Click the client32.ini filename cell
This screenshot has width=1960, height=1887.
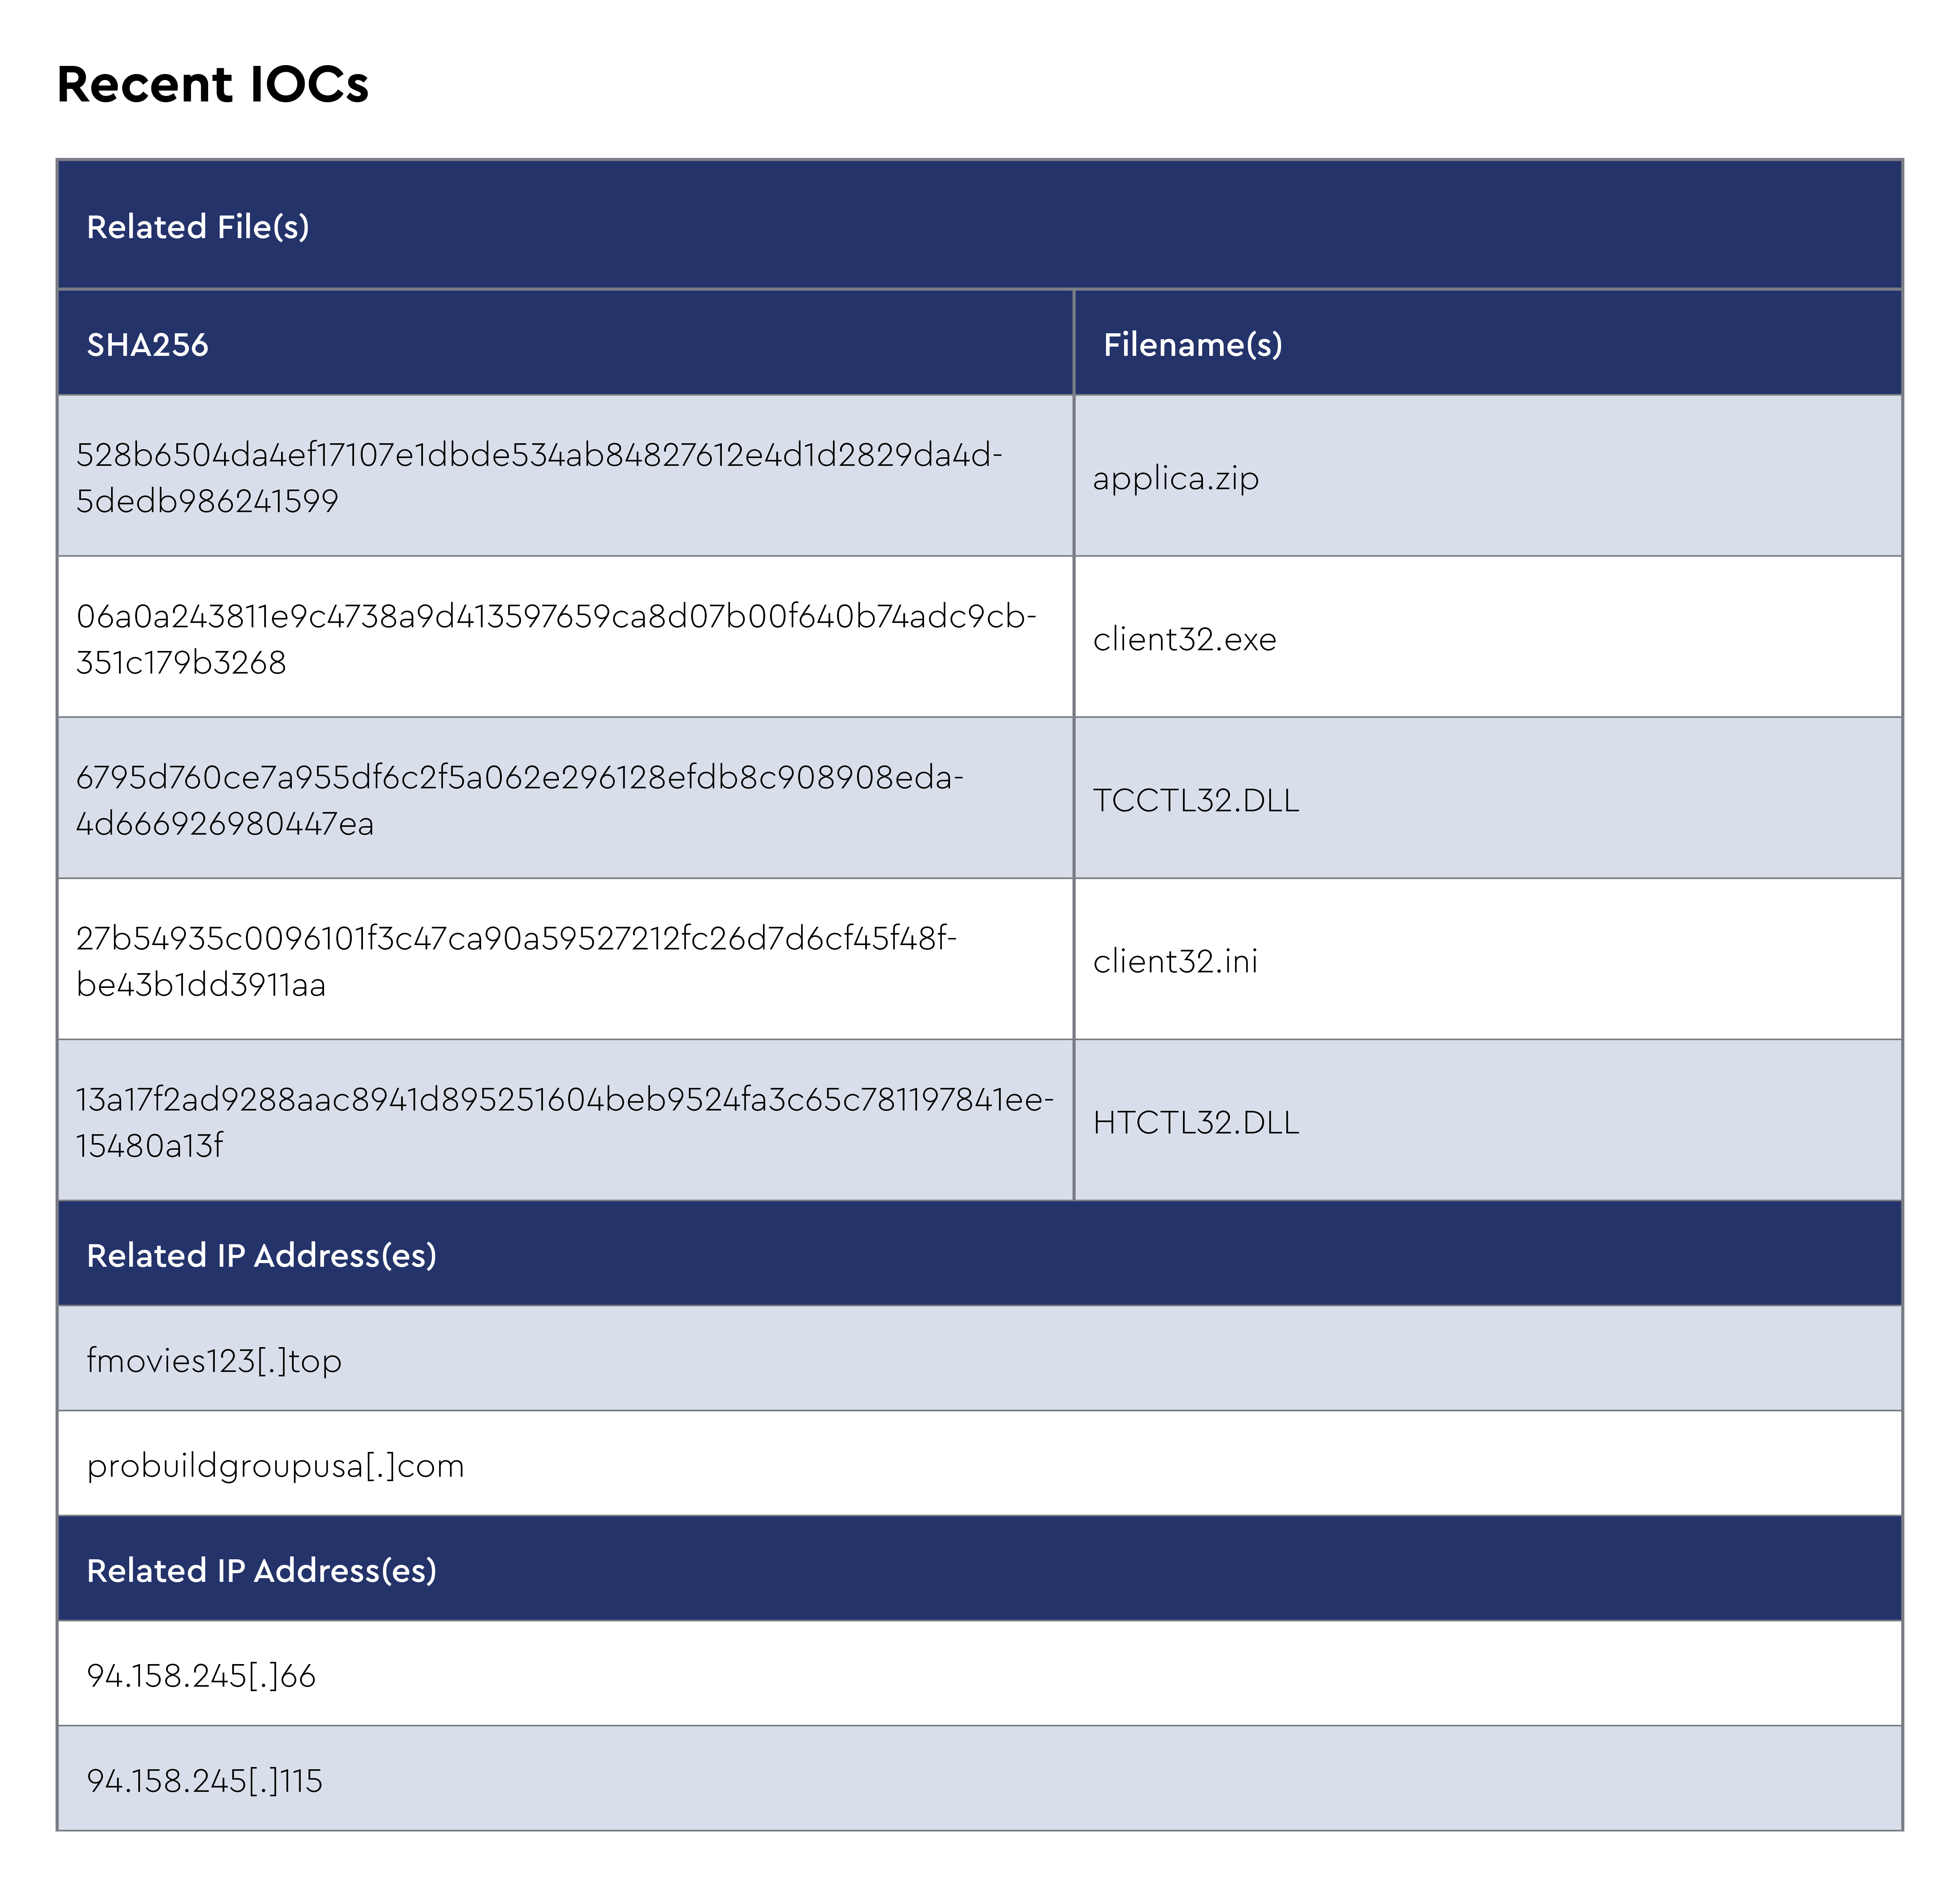1175,961
